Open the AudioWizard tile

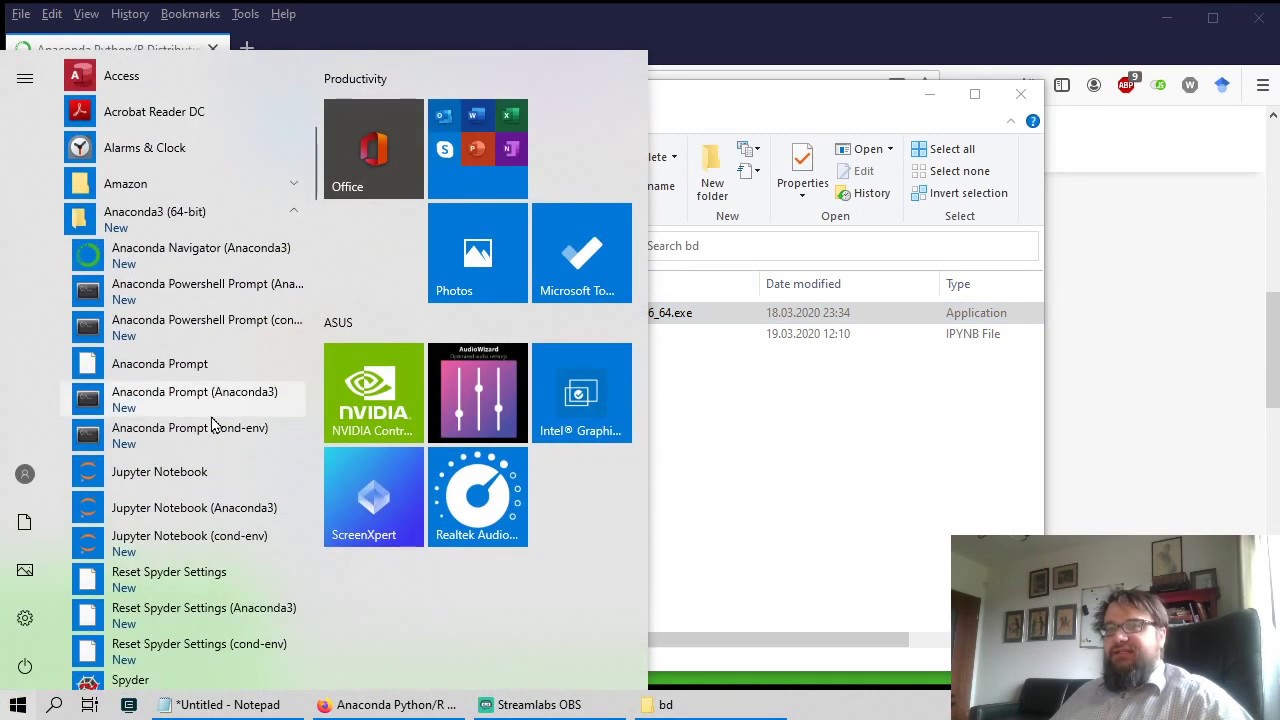478,393
